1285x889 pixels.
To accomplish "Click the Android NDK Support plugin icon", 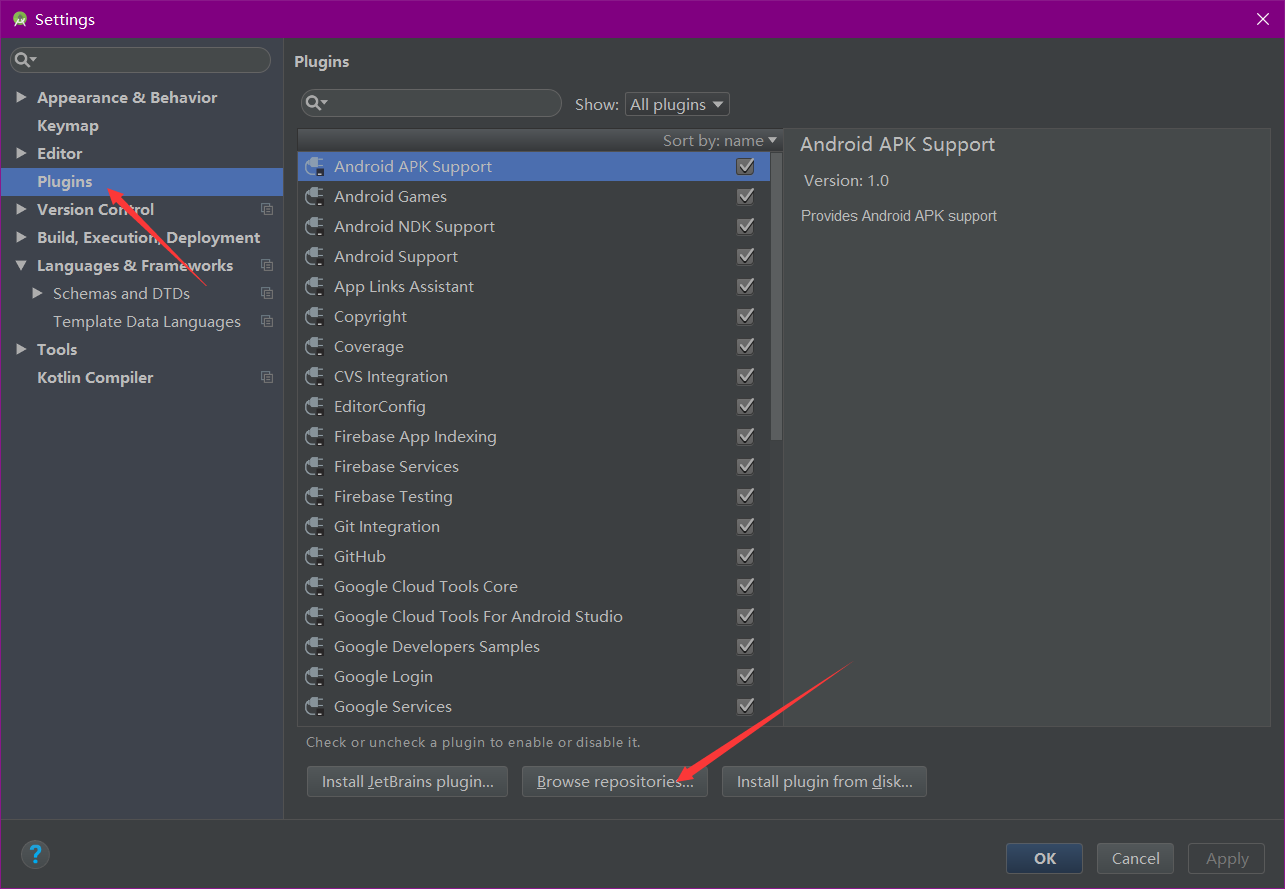I will [x=315, y=227].
